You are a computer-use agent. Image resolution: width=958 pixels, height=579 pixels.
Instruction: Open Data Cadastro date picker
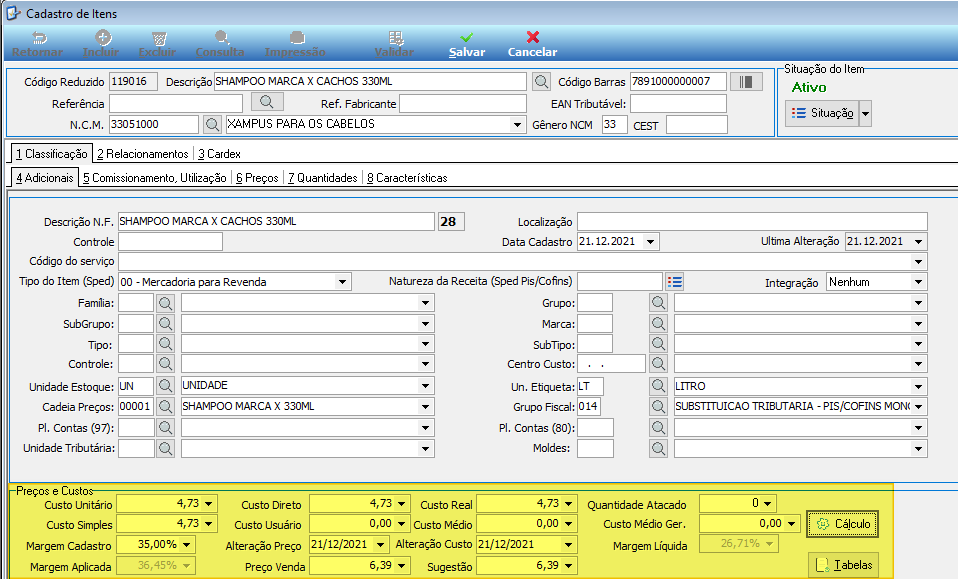click(651, 242)
